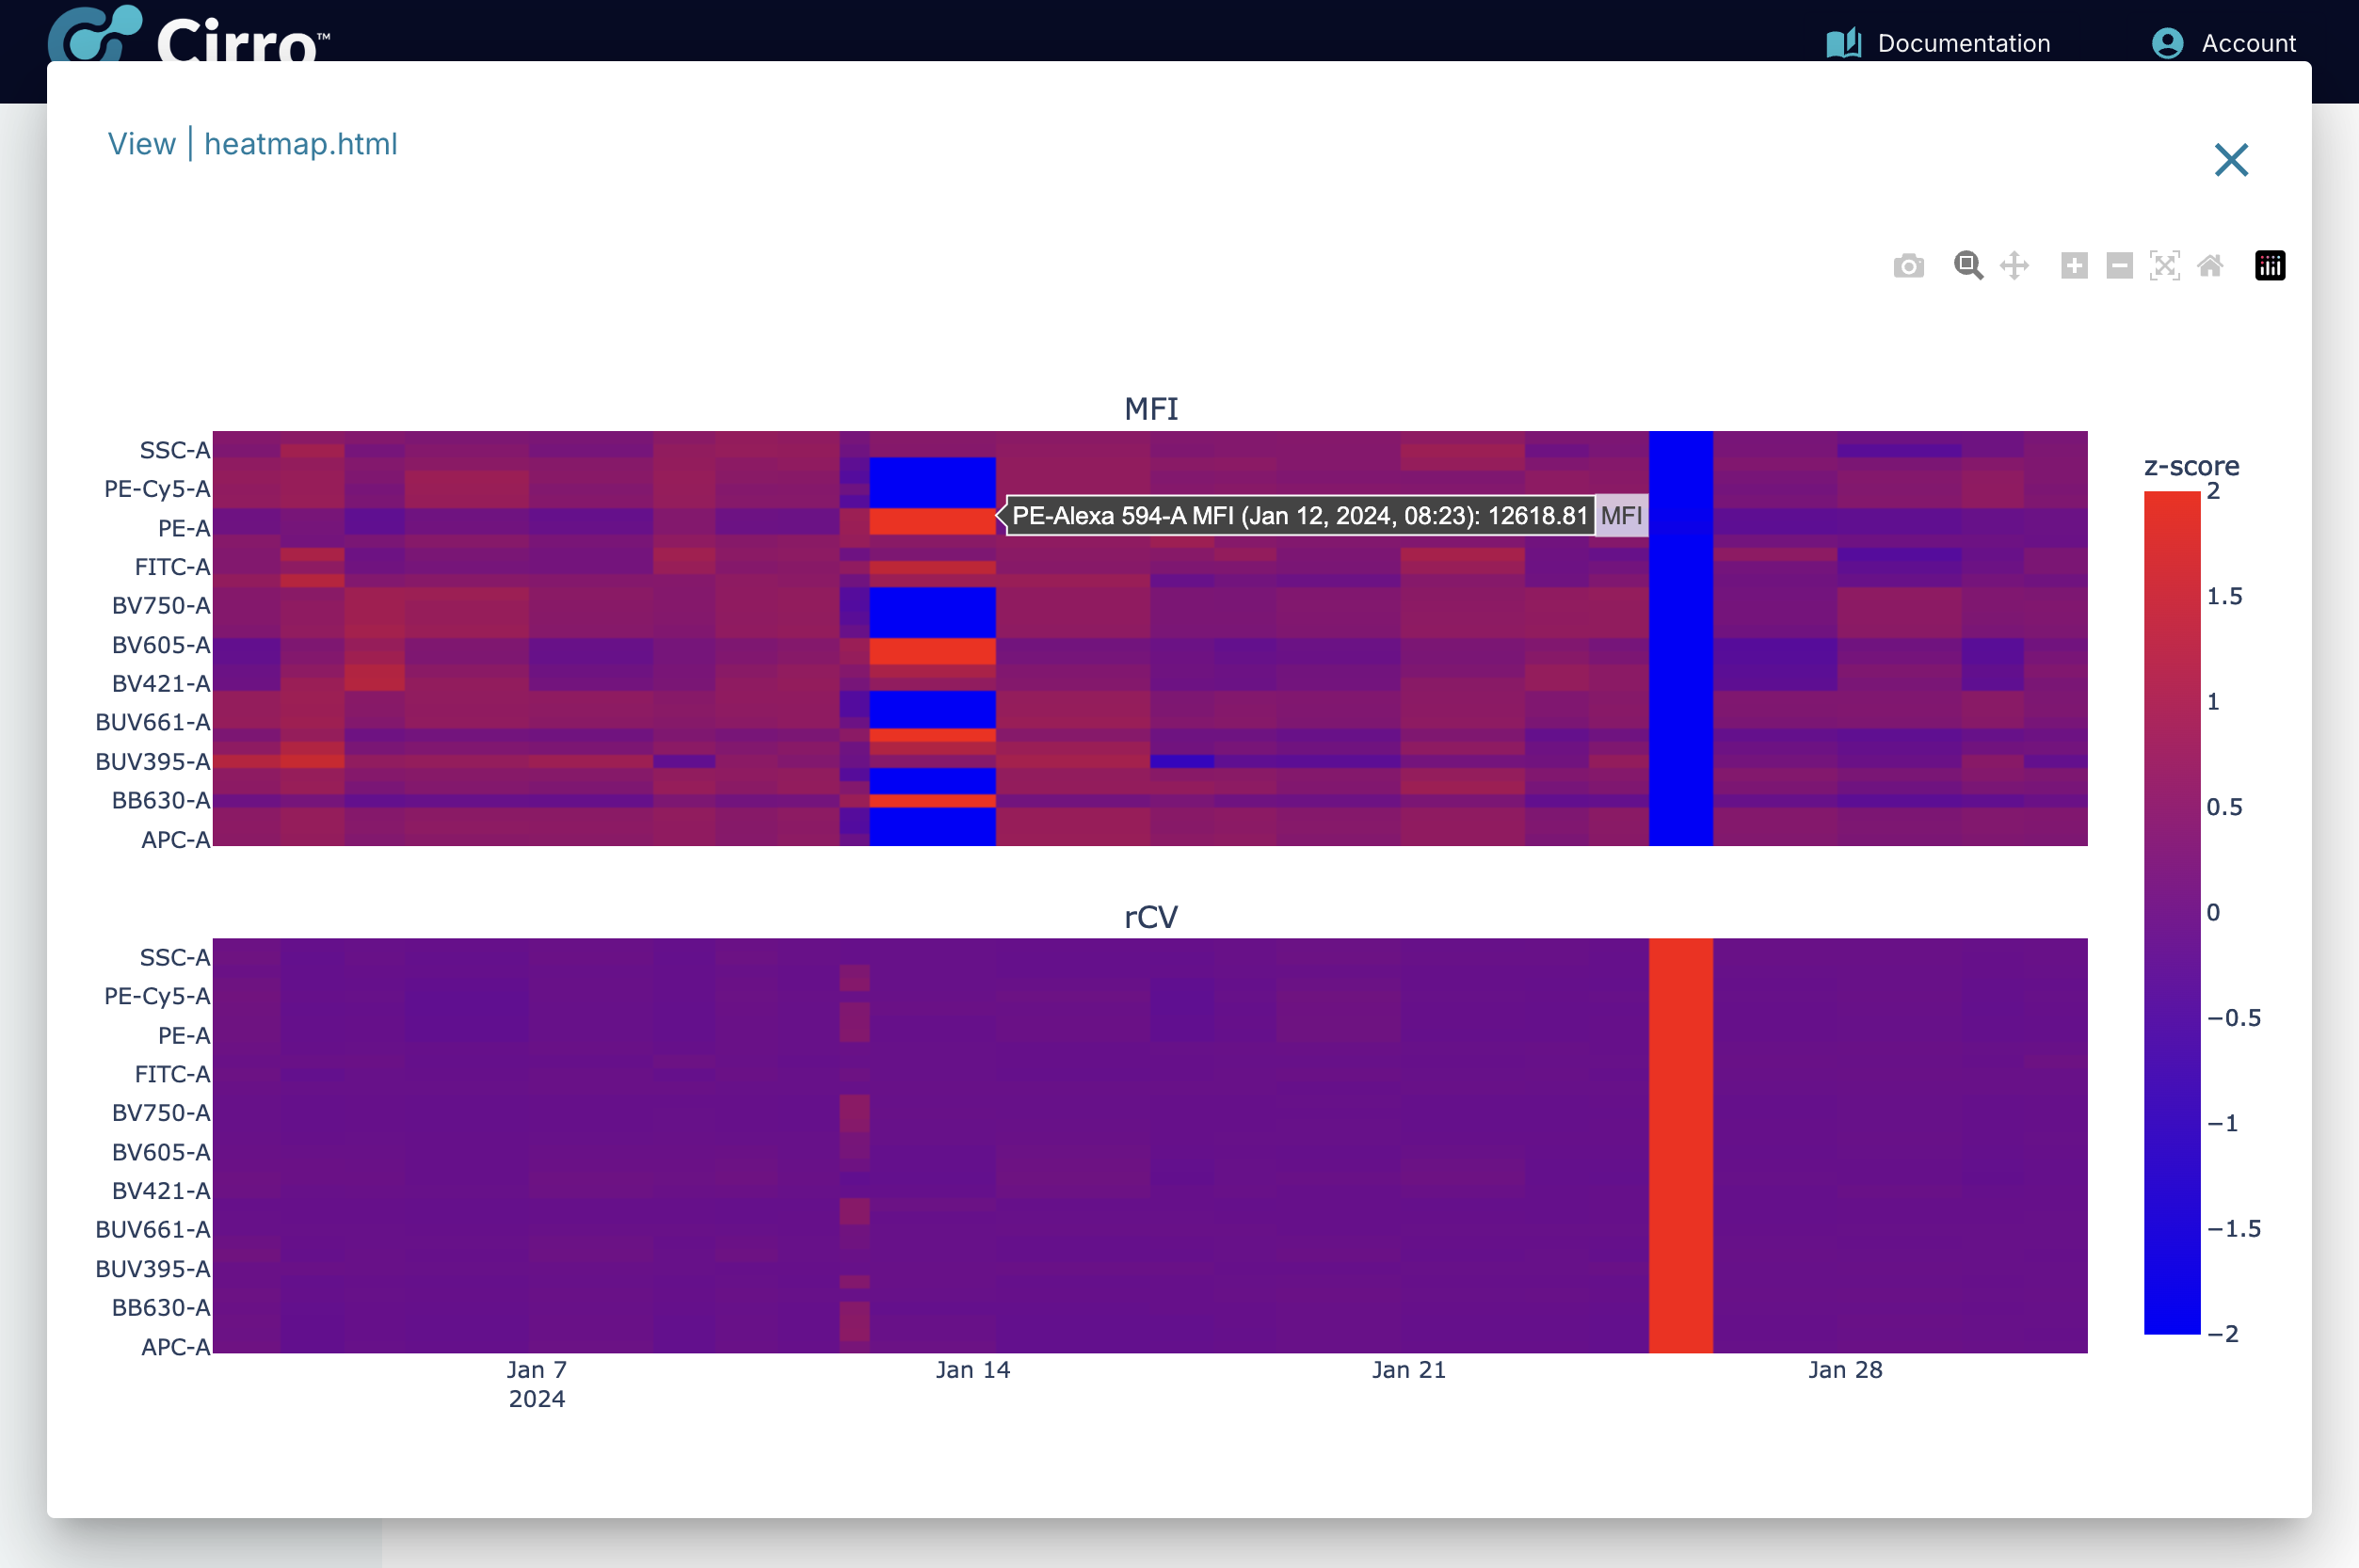Click the BV750-A label in MFI heatmap
2359x1568 pixels.
161,606
